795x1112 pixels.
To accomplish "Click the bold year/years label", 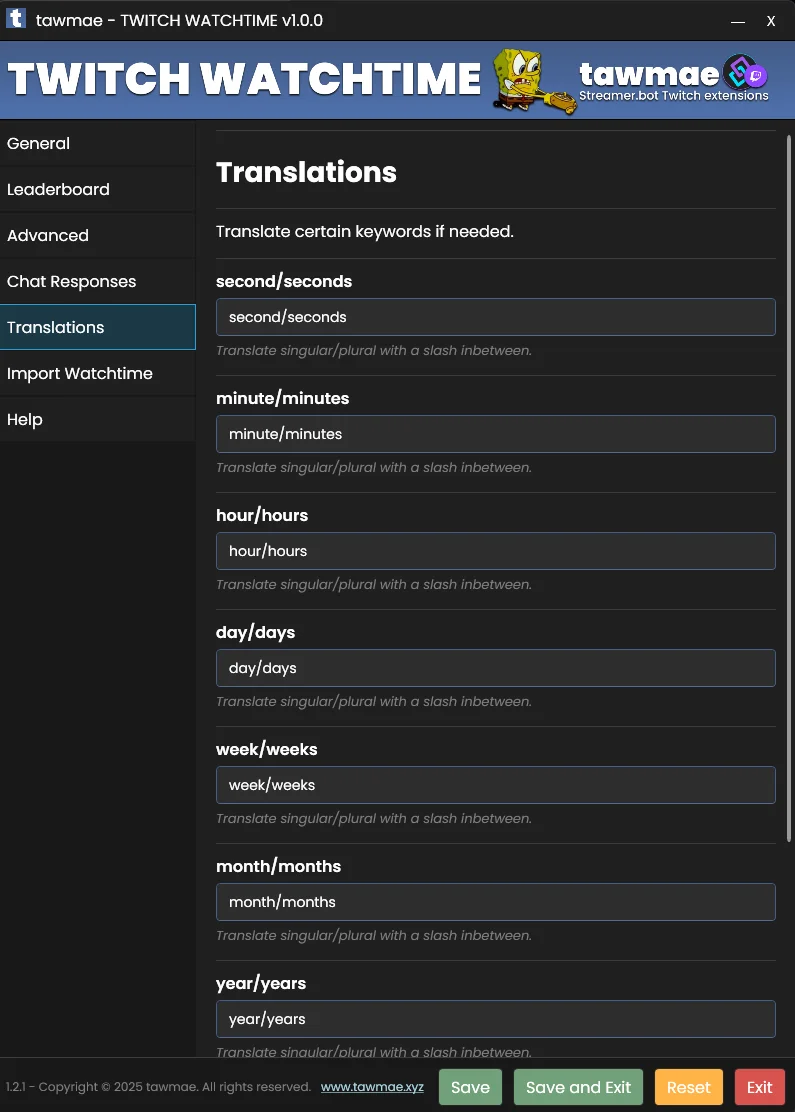I will point(261,984).
